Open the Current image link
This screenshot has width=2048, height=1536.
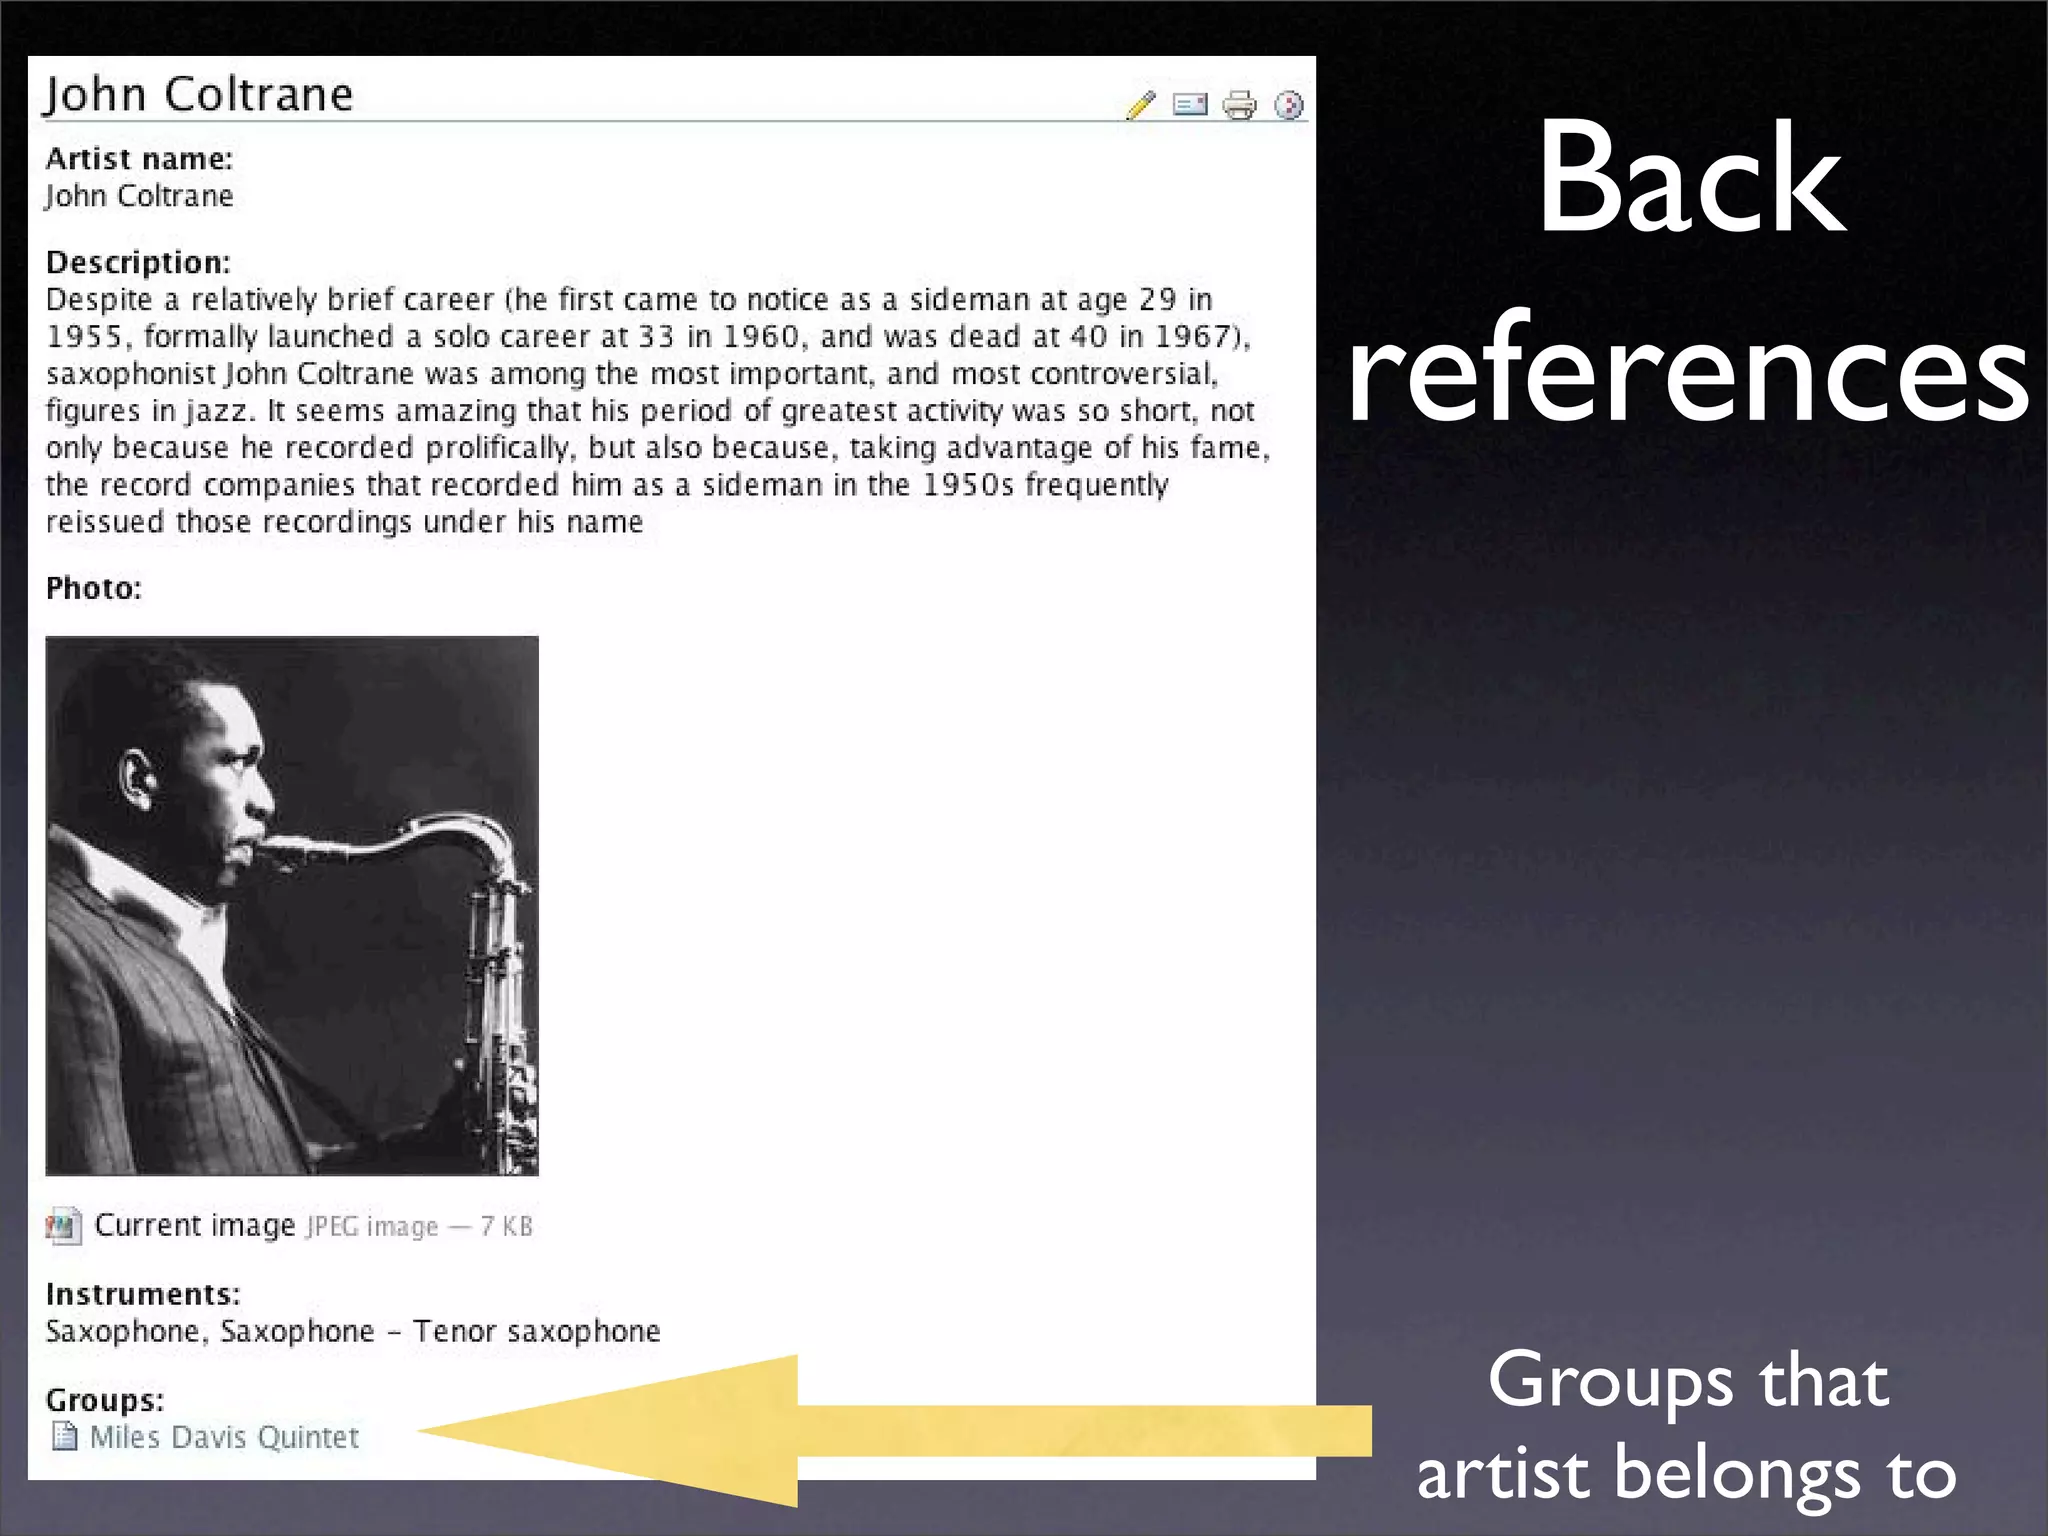194,1225
